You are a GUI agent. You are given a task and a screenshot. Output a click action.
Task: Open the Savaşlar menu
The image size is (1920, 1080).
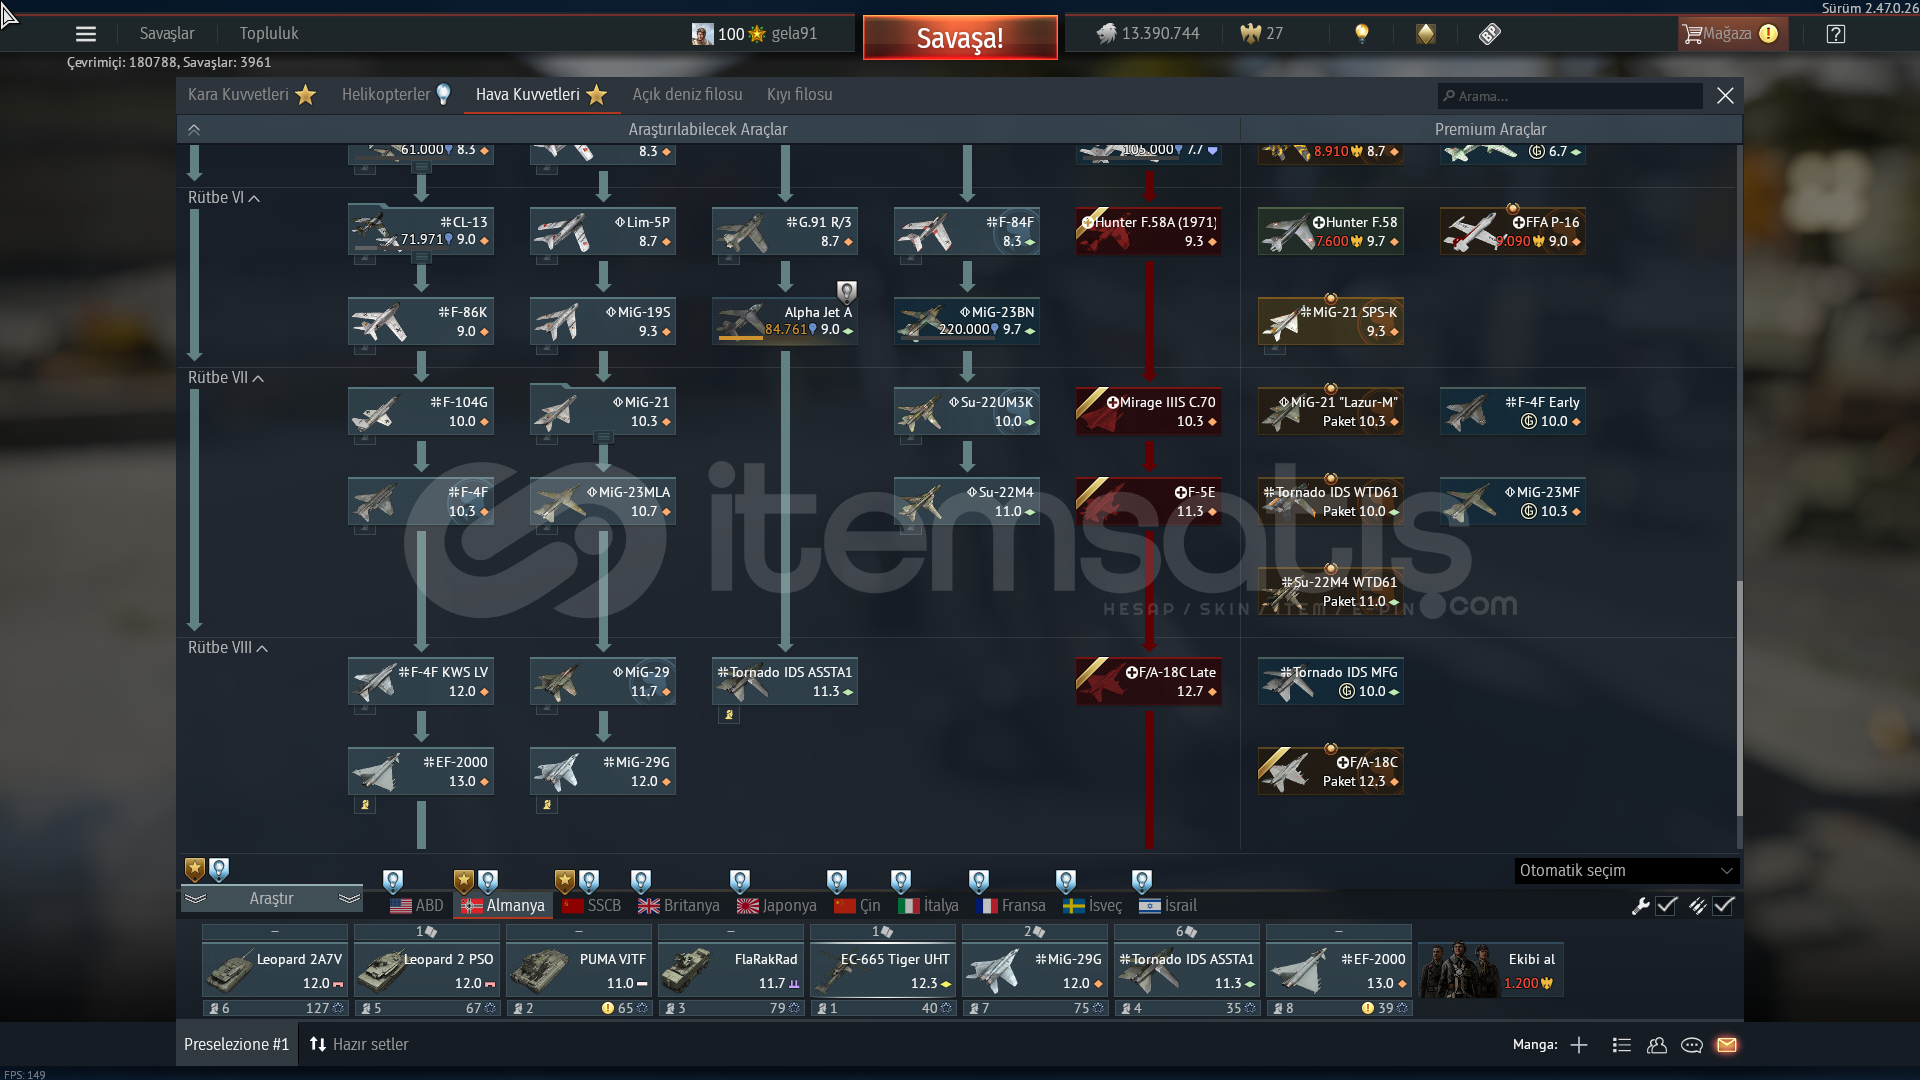[167, 34]
